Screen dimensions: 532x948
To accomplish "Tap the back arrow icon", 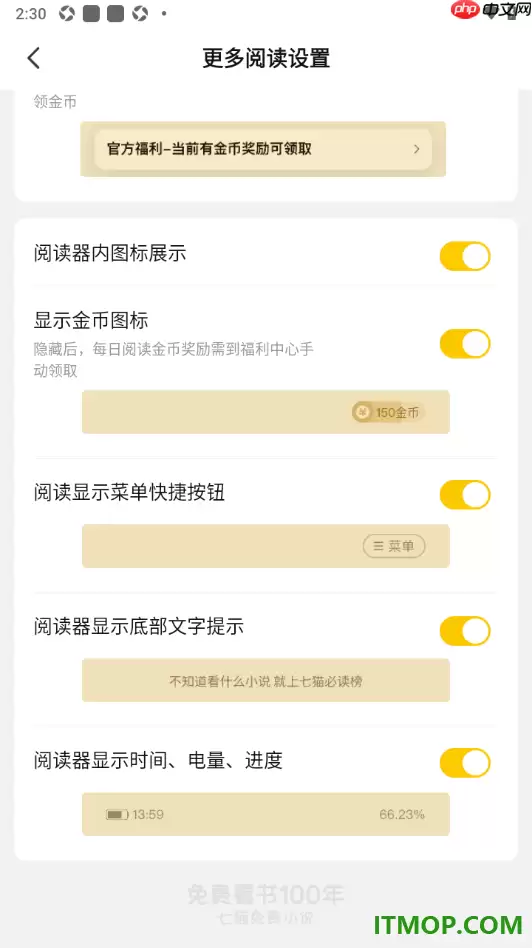I will pos(34,58).
